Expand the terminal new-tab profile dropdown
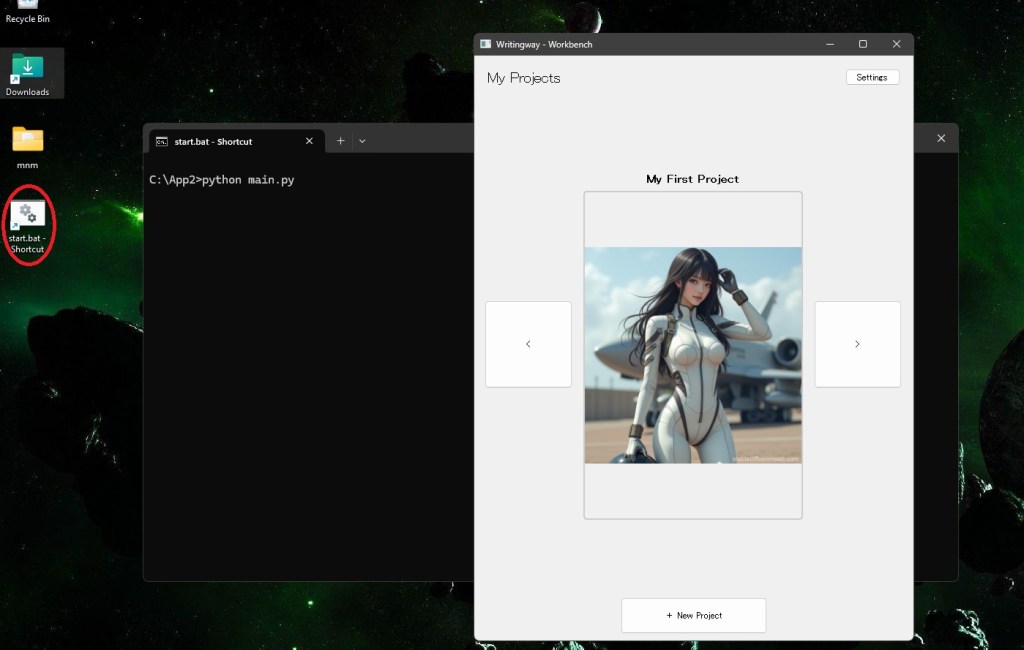 (x=362, y=141)
